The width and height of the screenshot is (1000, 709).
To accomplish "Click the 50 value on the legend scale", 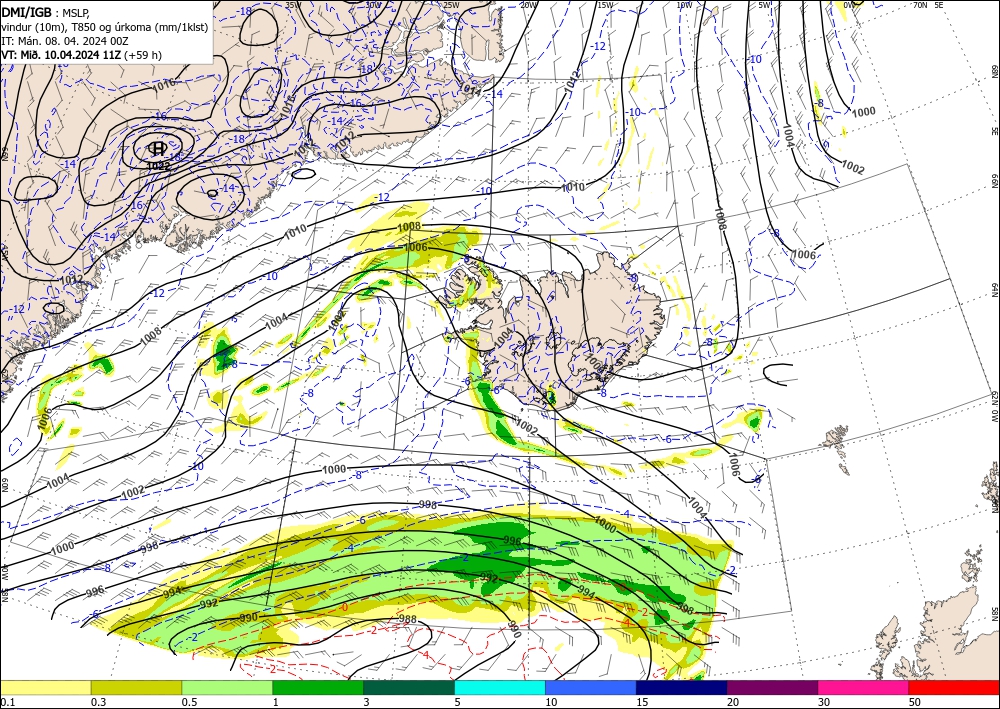I will coord(916,702).
